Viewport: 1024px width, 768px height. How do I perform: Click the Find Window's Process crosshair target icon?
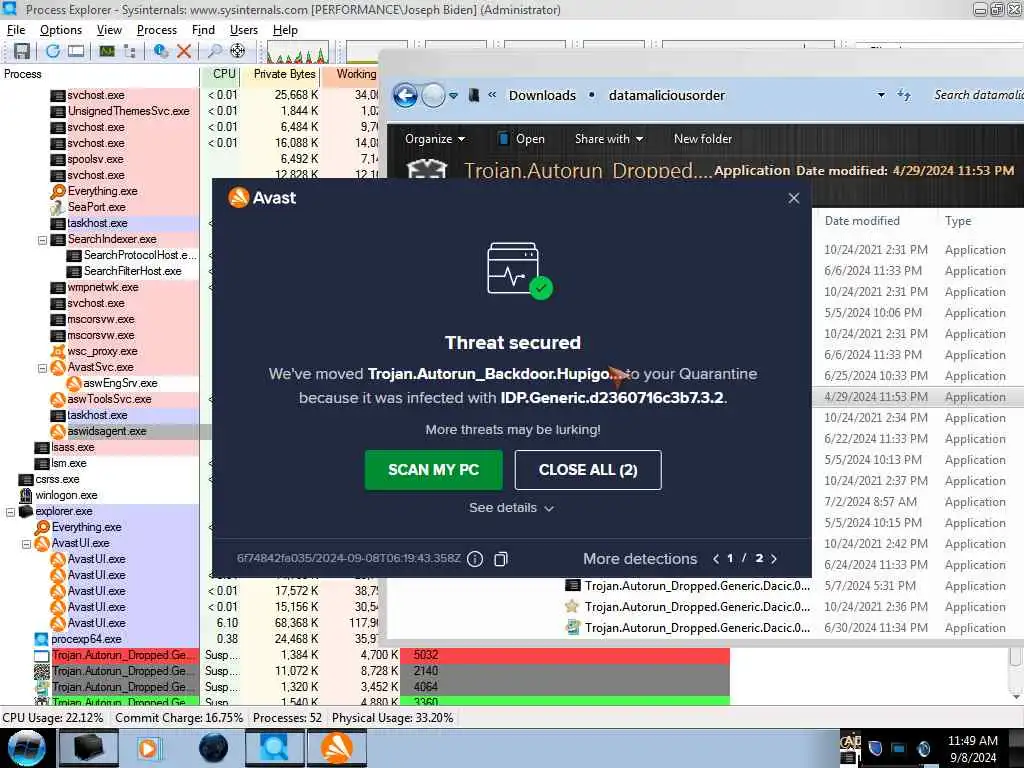click(x=238, y=51)
